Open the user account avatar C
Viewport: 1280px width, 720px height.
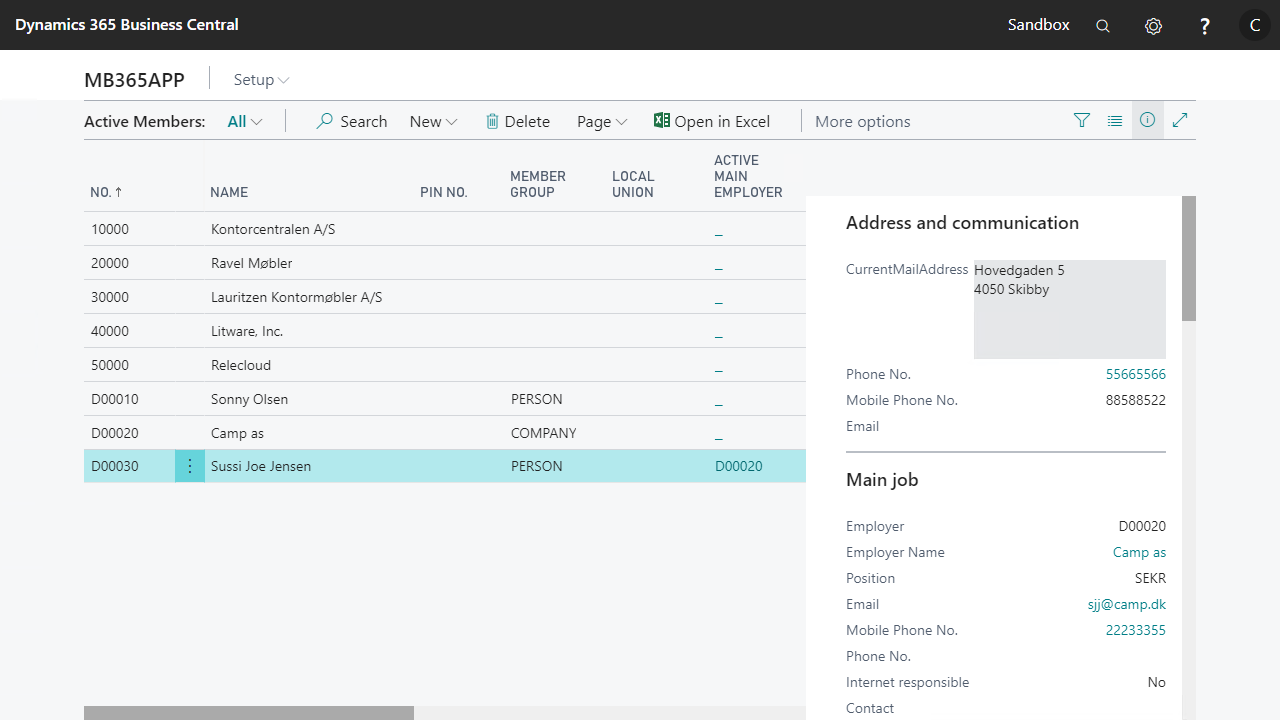coord(1255,25)
